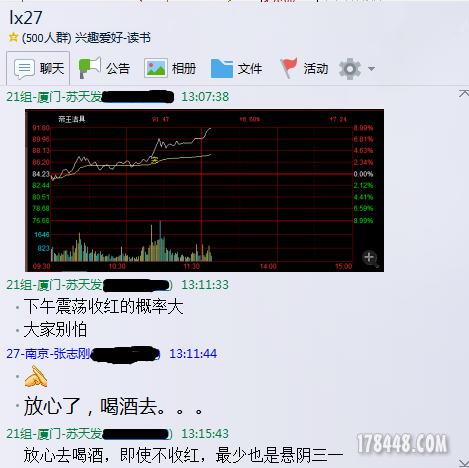The width and height of the screenshot is (469, 468).
Task: Click the chat bubble icon
Action: point(24,69)
